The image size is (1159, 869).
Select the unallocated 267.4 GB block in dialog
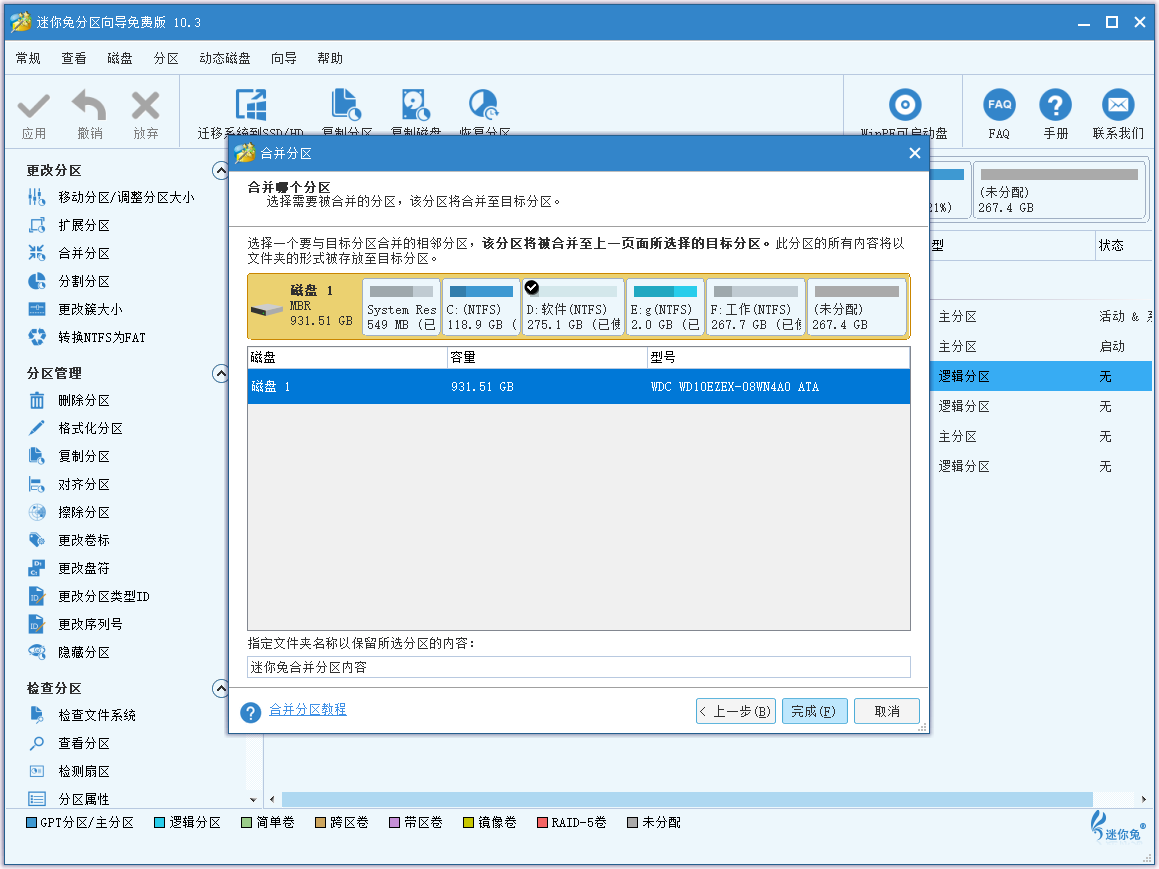click(x=857, y=307)
